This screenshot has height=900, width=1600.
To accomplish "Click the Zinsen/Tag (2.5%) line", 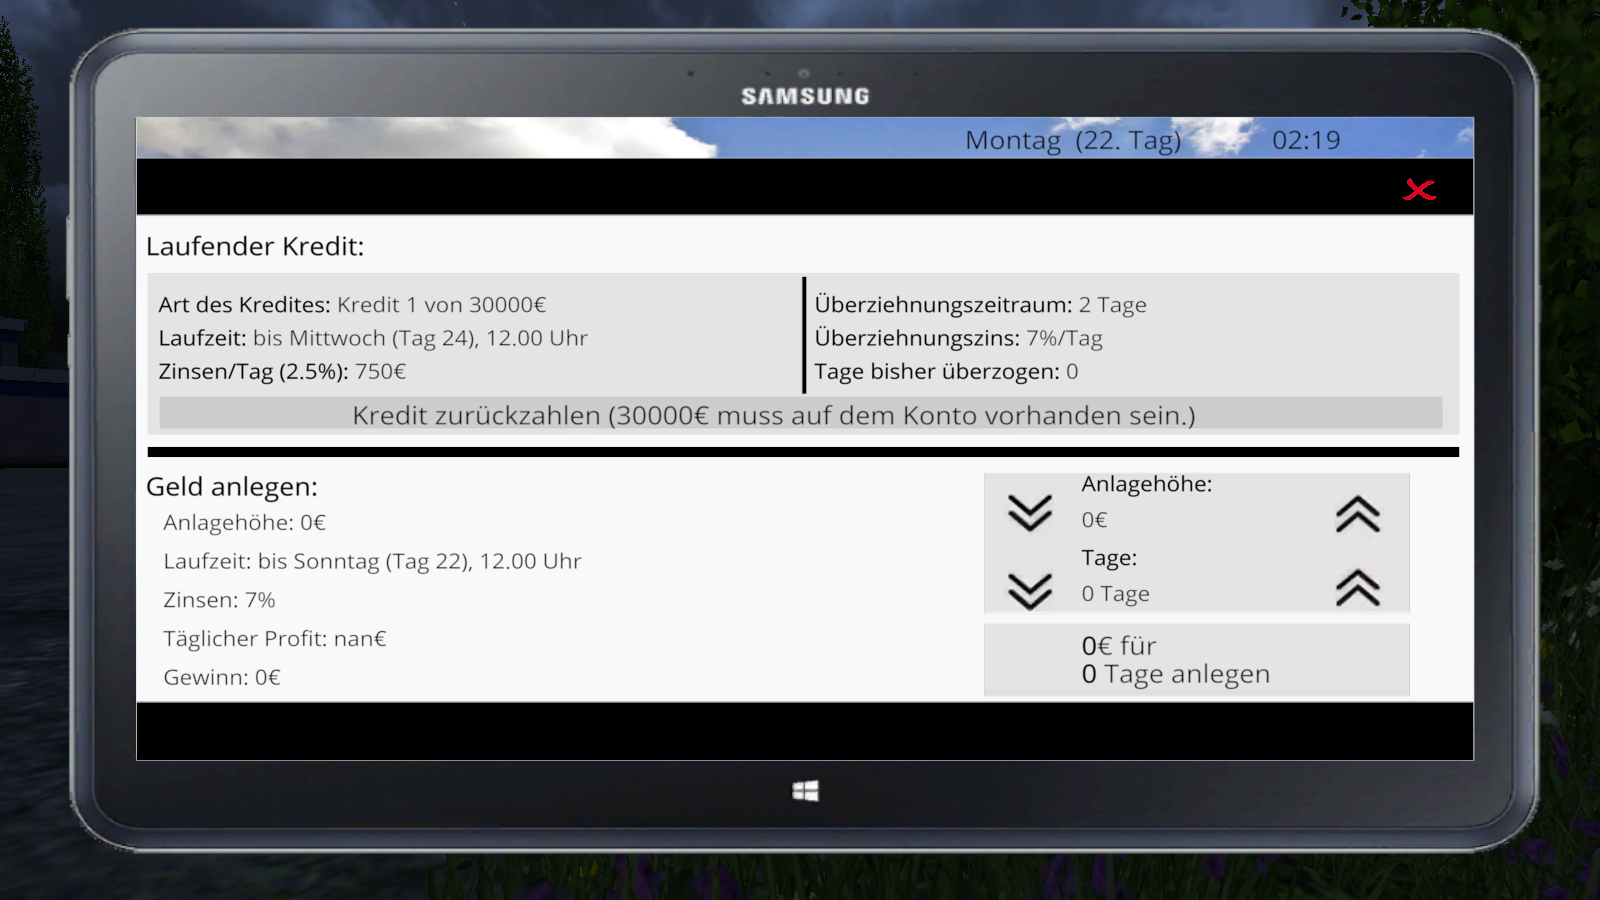I will tap(282, 372).
